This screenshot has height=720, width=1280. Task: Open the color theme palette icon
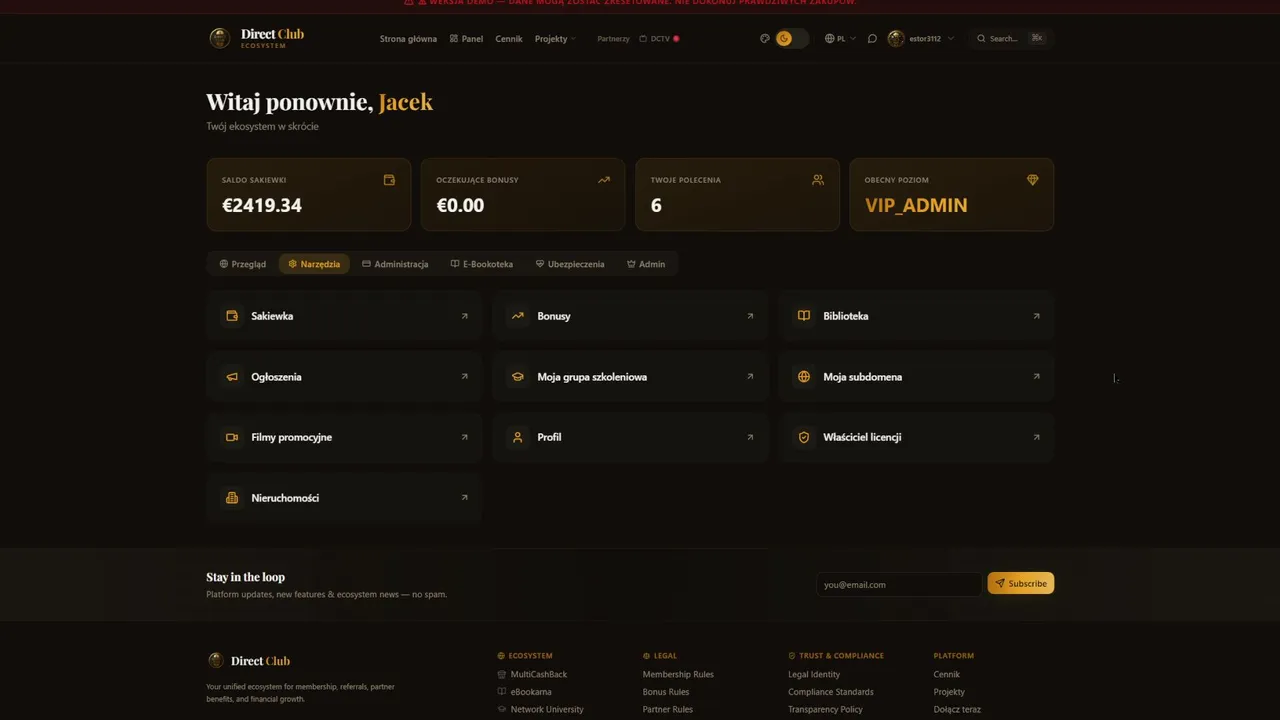(765, 38)
